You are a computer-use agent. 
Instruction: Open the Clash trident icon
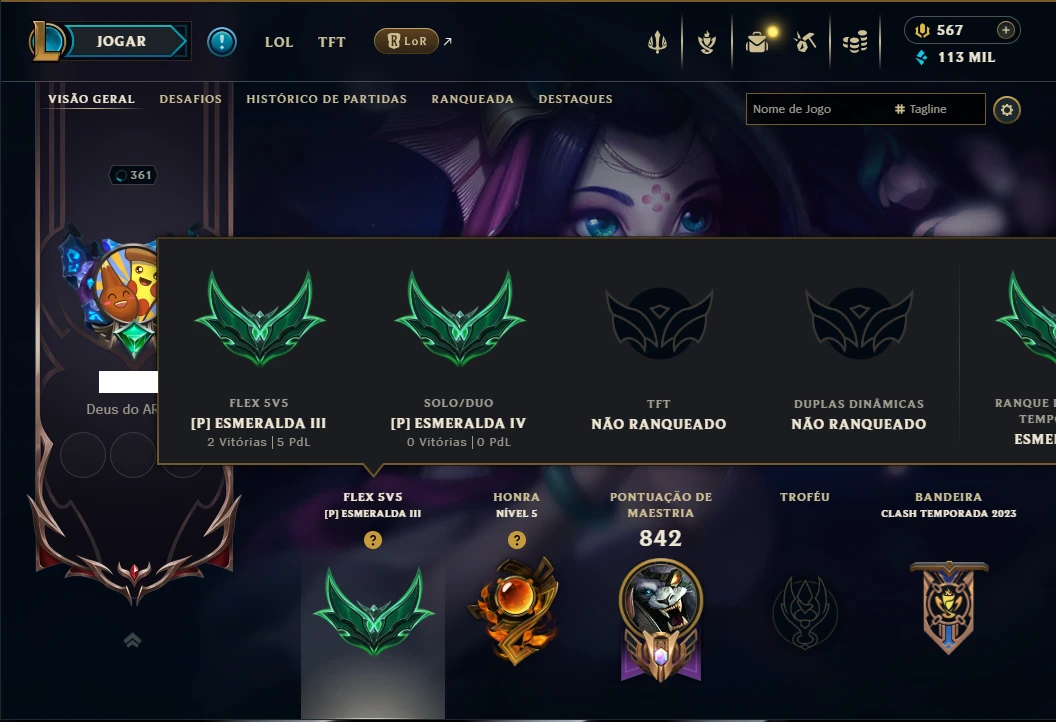pos(657,42)
